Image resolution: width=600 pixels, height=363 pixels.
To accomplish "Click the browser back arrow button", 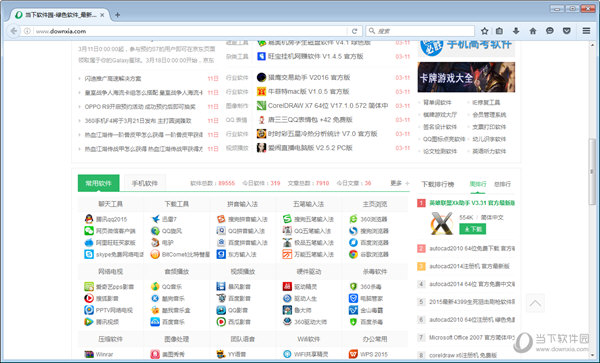I will point(14,31).
